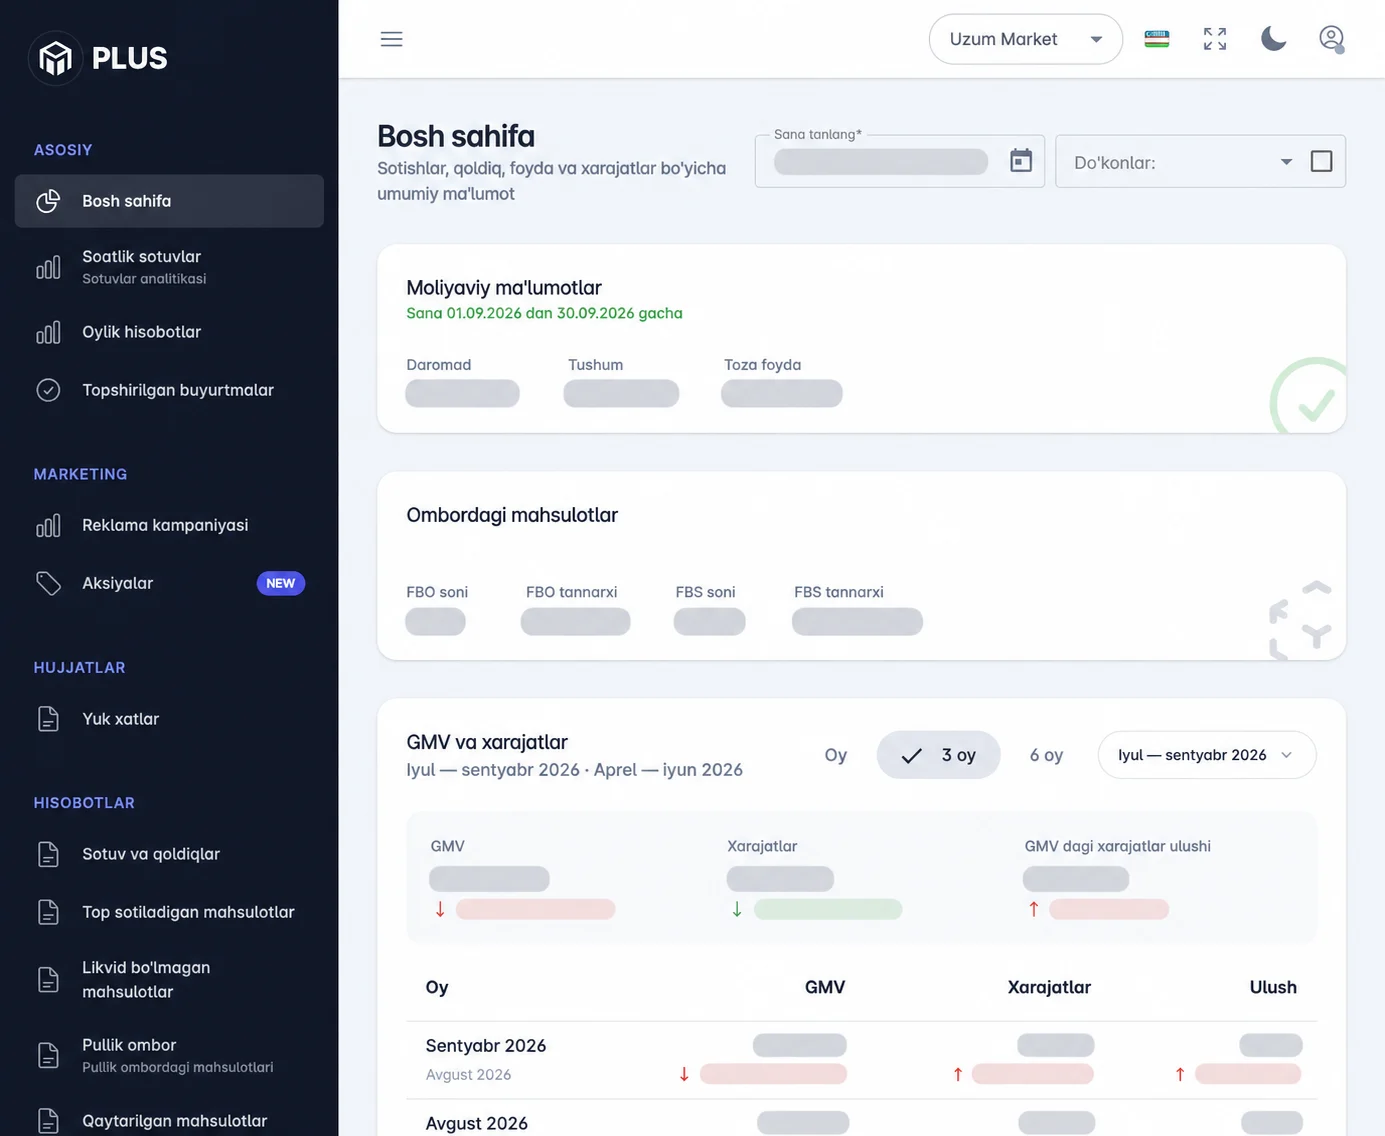Click the Avgust 2026 bold row label

click(477, 1123)
